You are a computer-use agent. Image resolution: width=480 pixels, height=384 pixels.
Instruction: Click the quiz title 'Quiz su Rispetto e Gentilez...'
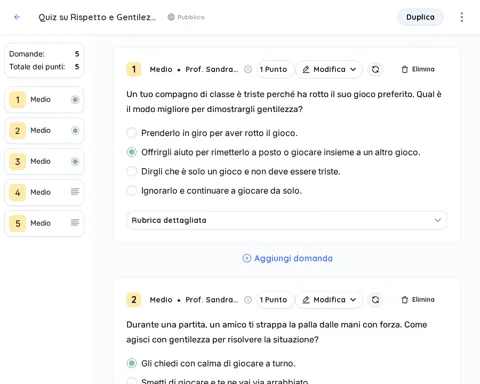[97, 17]
